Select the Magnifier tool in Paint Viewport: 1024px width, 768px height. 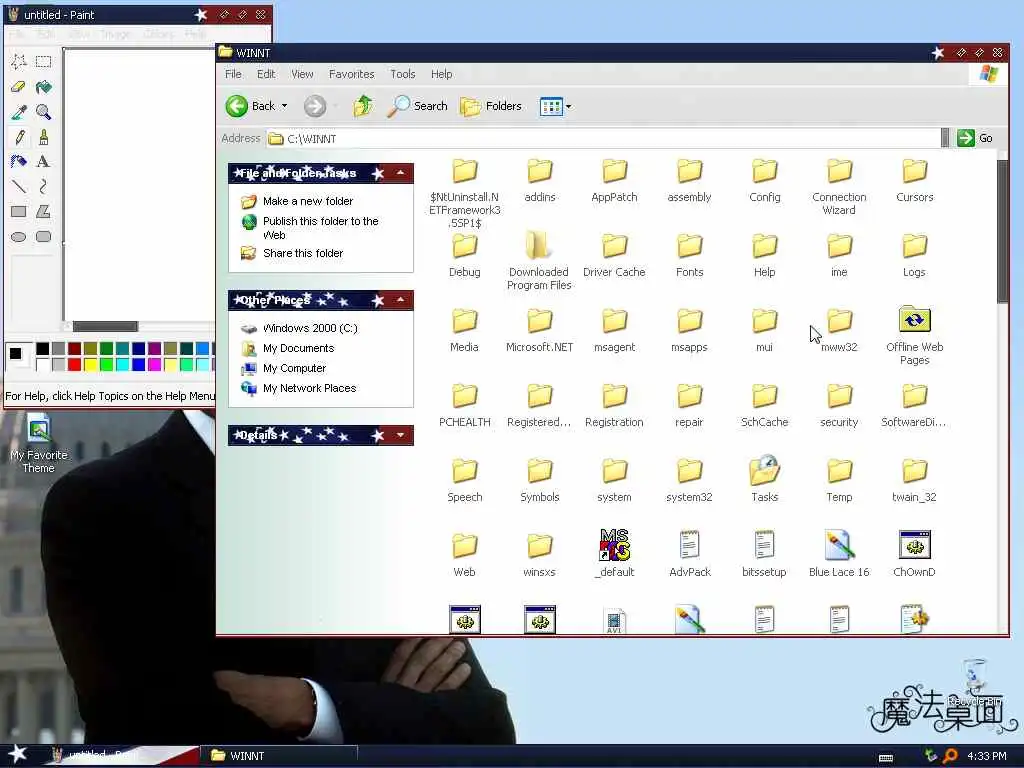coord(44,112)
